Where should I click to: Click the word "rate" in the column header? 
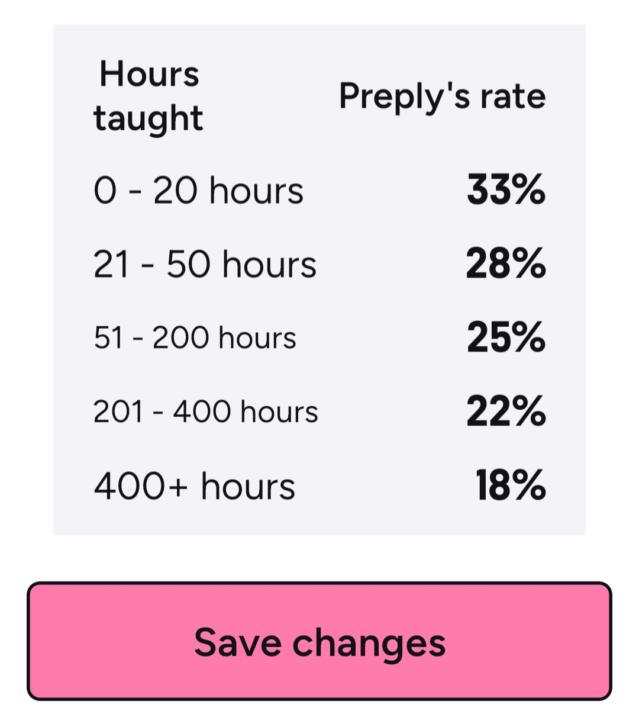[515, 97]
